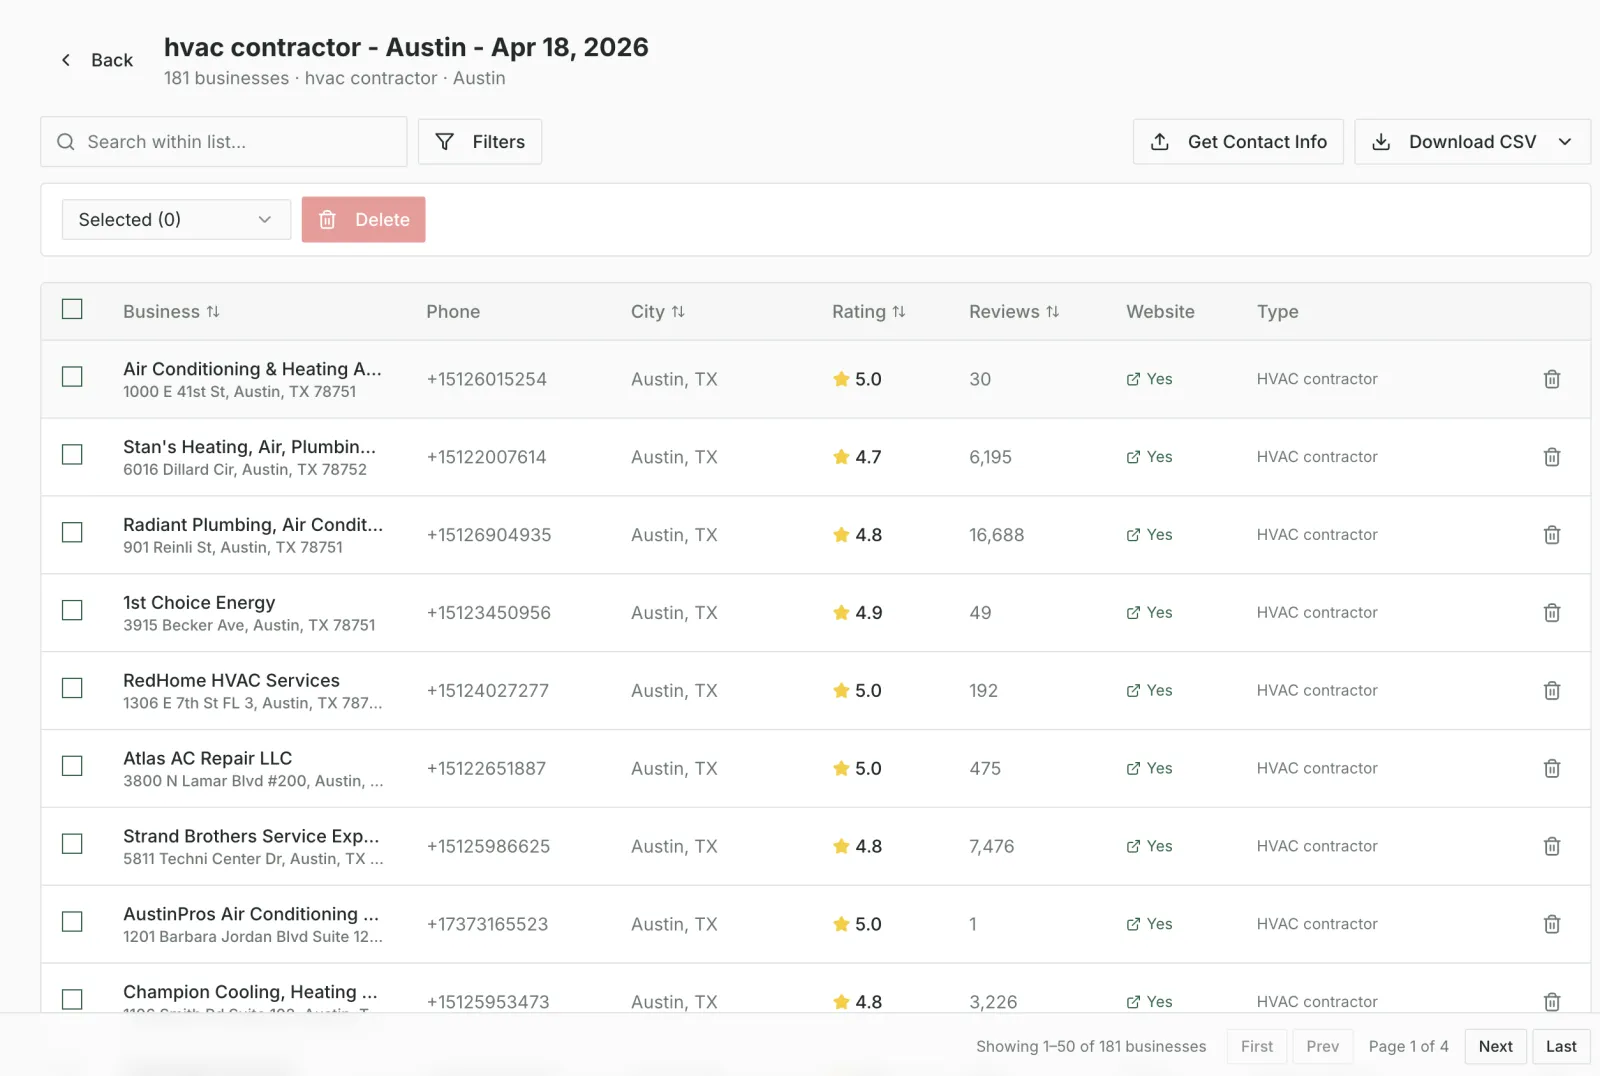This screenshot has height=1076, width=1600.
Task: Click the Type column header
Action: coord(1278,312)
